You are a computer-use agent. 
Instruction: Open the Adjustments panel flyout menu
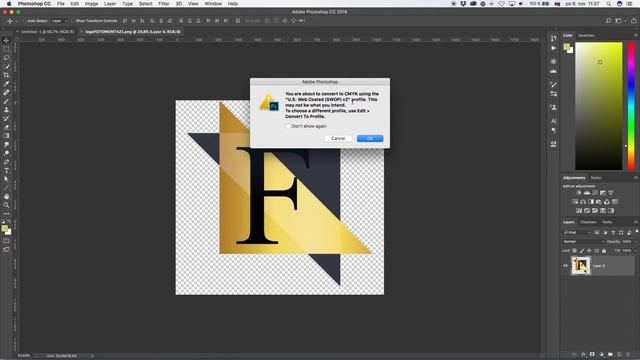tap(636, 178)
